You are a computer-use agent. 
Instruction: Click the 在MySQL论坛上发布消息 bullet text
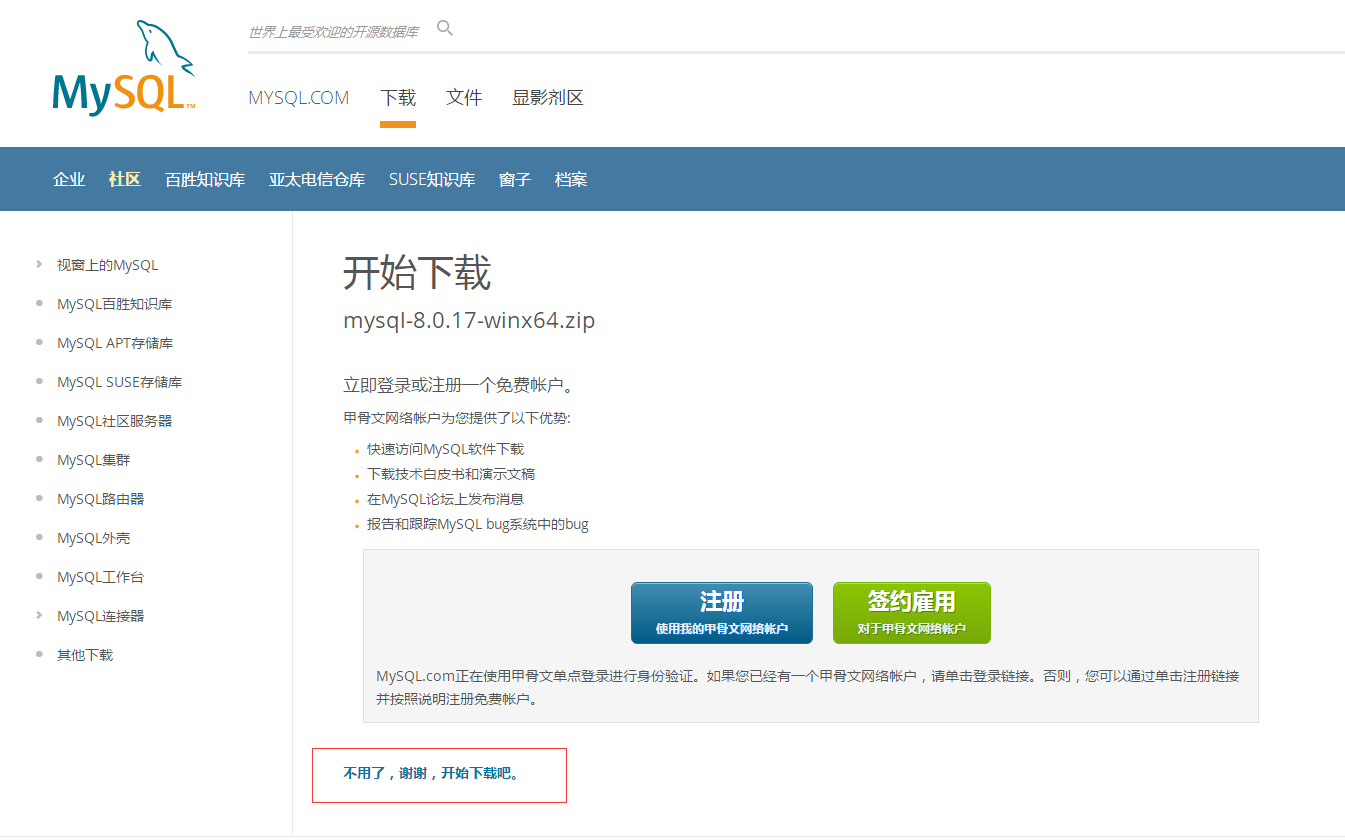(x=446, y=499)
